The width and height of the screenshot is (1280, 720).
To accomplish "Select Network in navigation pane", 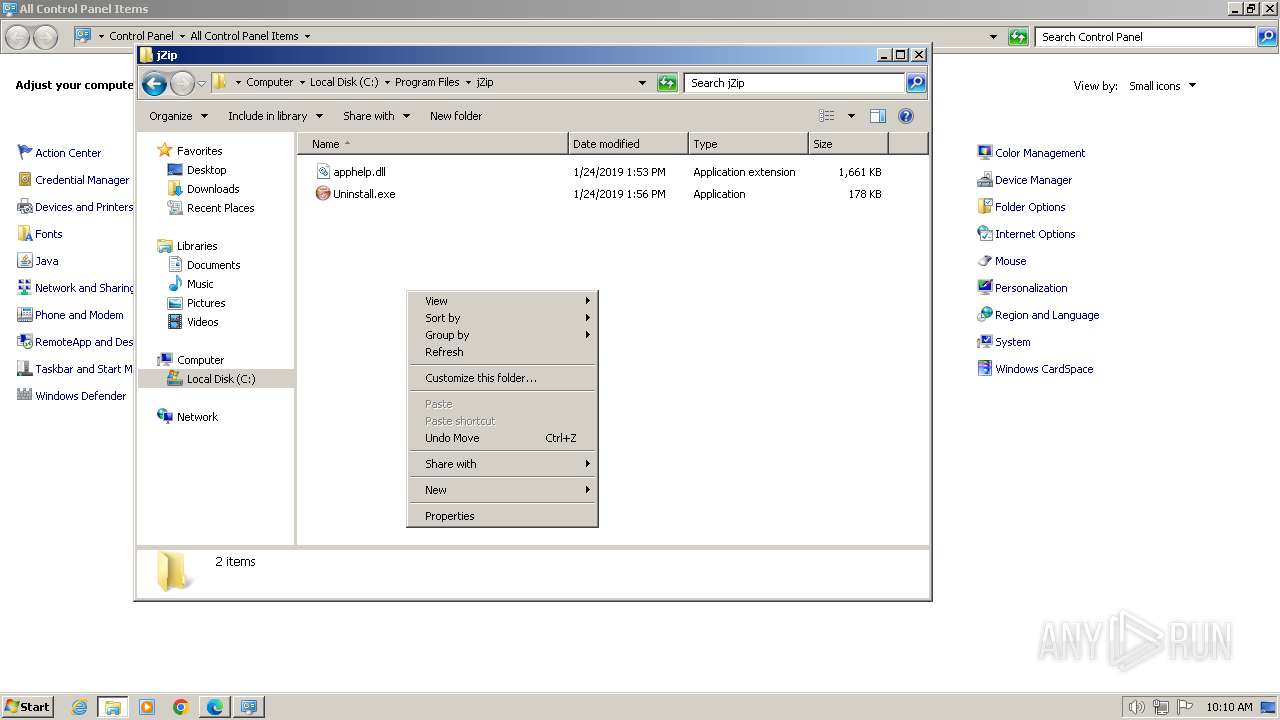I will 197,417.
